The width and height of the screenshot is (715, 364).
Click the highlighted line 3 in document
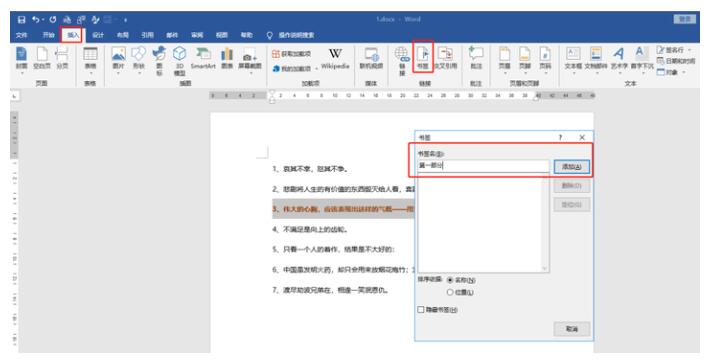click(x=343, y=209)
